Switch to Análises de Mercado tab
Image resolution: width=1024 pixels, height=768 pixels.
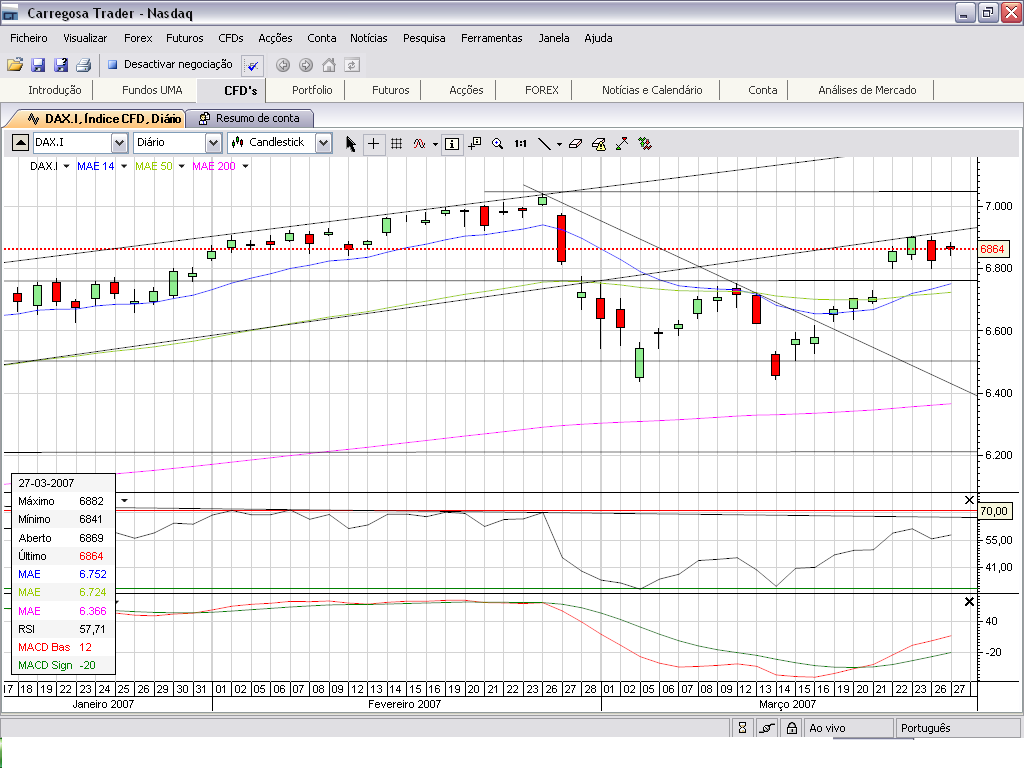(867, 90)
